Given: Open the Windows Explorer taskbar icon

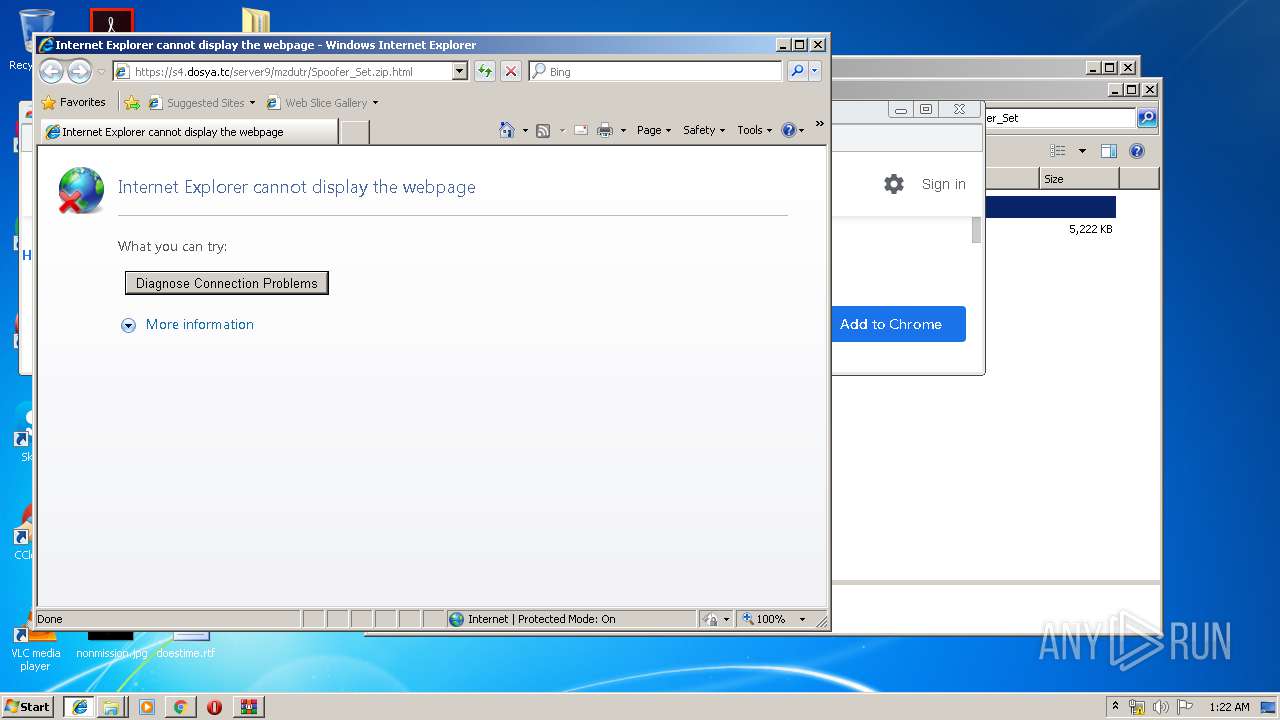Looking at the screenshot, I should click(111, 706).
